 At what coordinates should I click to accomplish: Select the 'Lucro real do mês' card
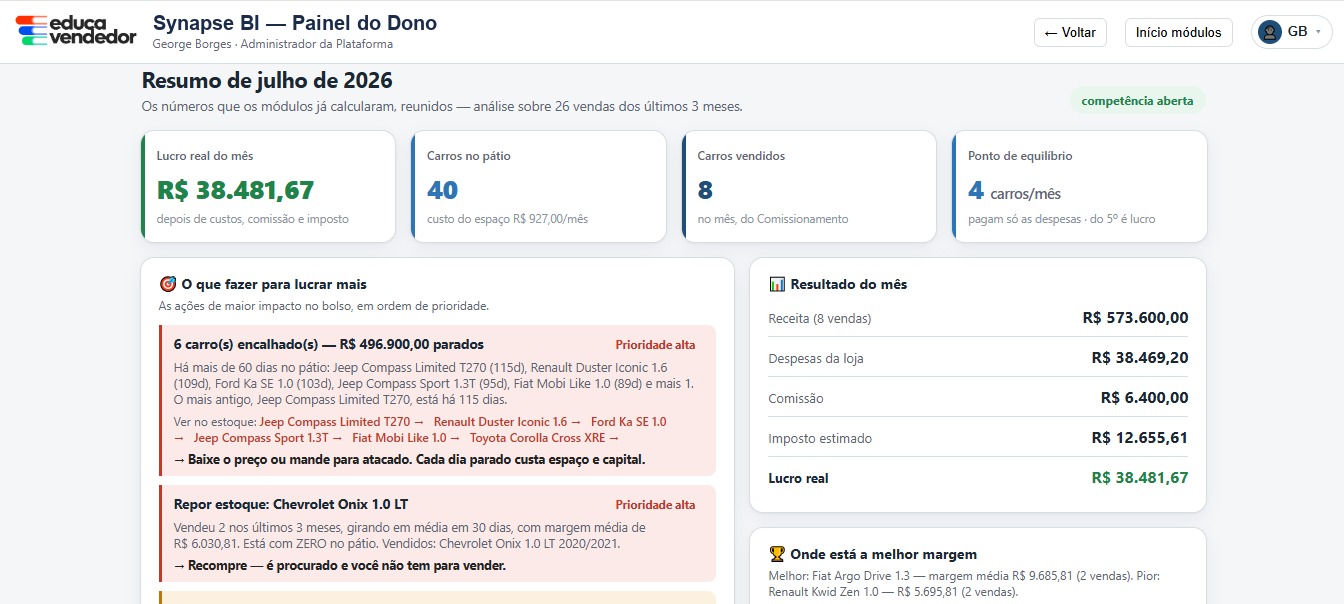coord(268,186)
